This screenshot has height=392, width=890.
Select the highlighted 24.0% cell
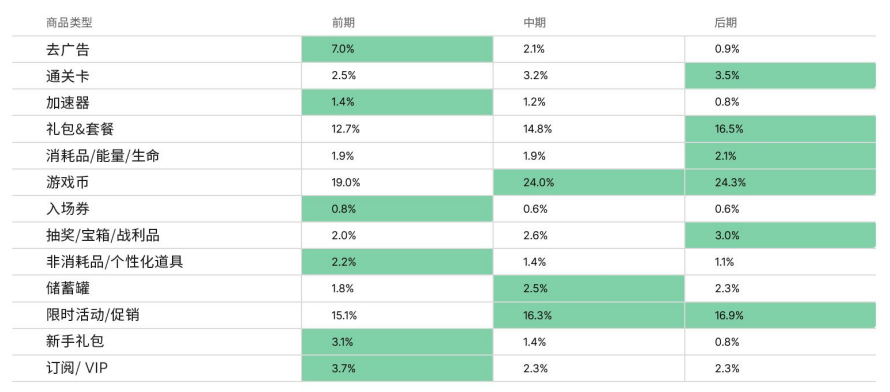point(589,182)
